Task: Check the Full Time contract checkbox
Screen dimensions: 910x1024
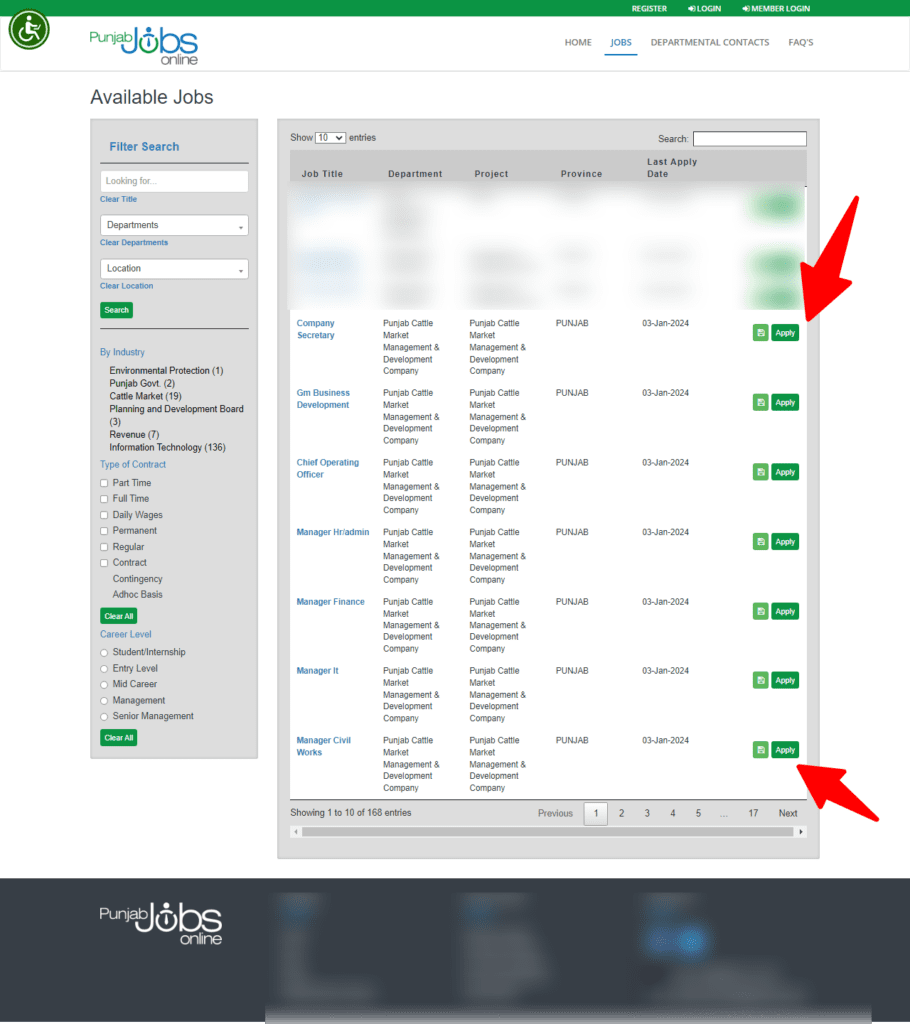Action: coord(104,499)
